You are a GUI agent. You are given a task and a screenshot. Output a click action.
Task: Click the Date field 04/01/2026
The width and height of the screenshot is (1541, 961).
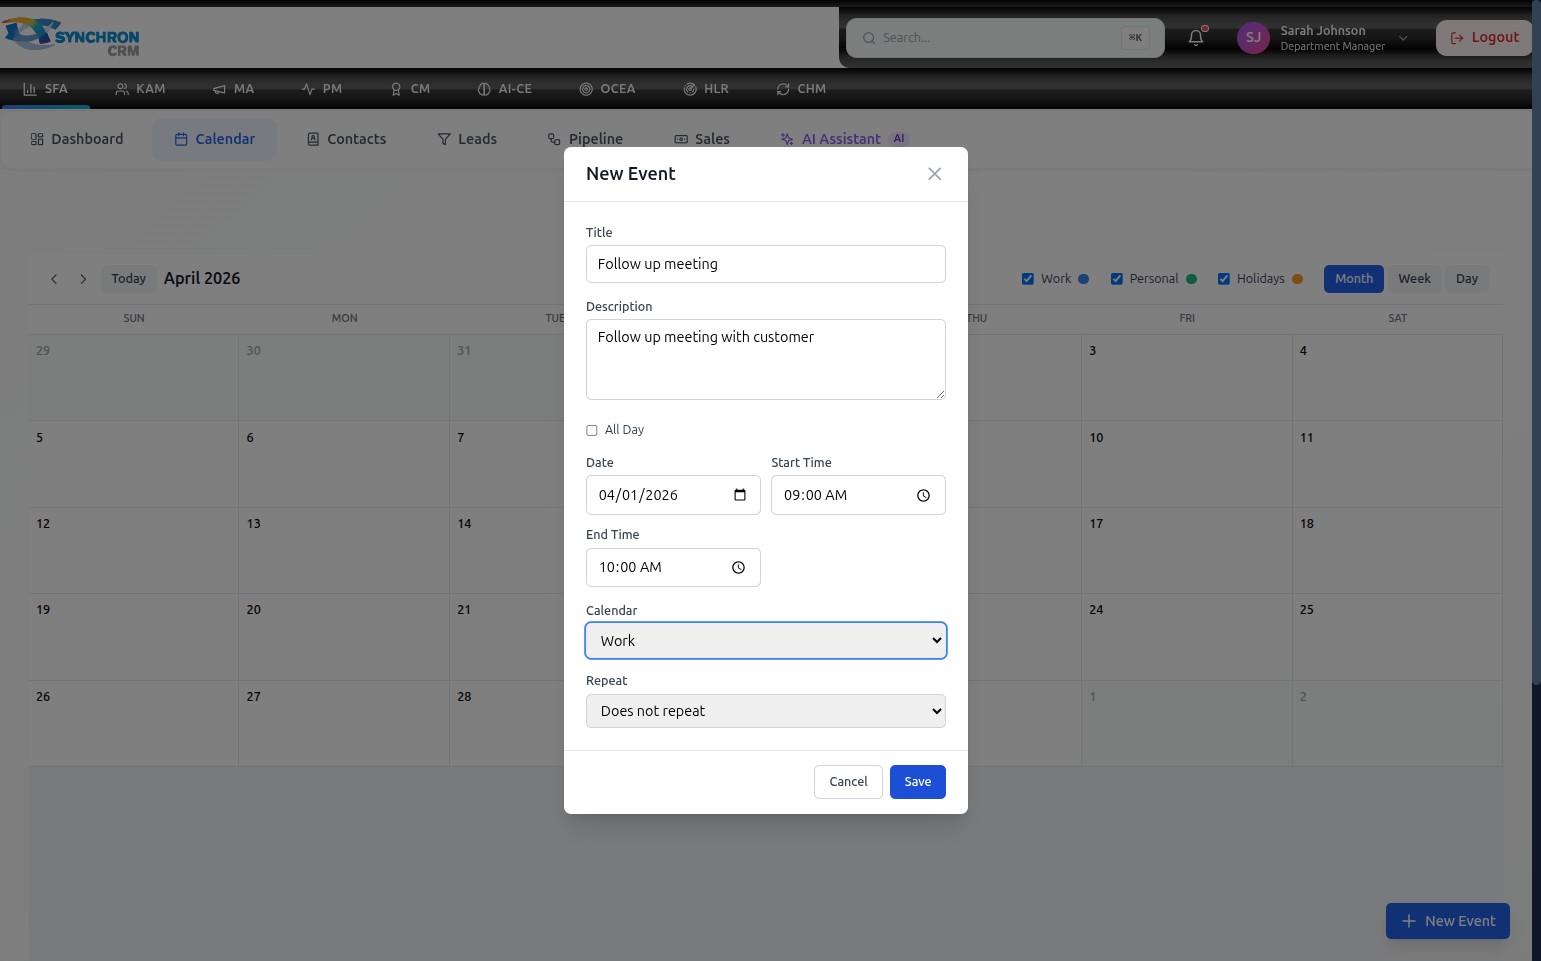point(673,495)
